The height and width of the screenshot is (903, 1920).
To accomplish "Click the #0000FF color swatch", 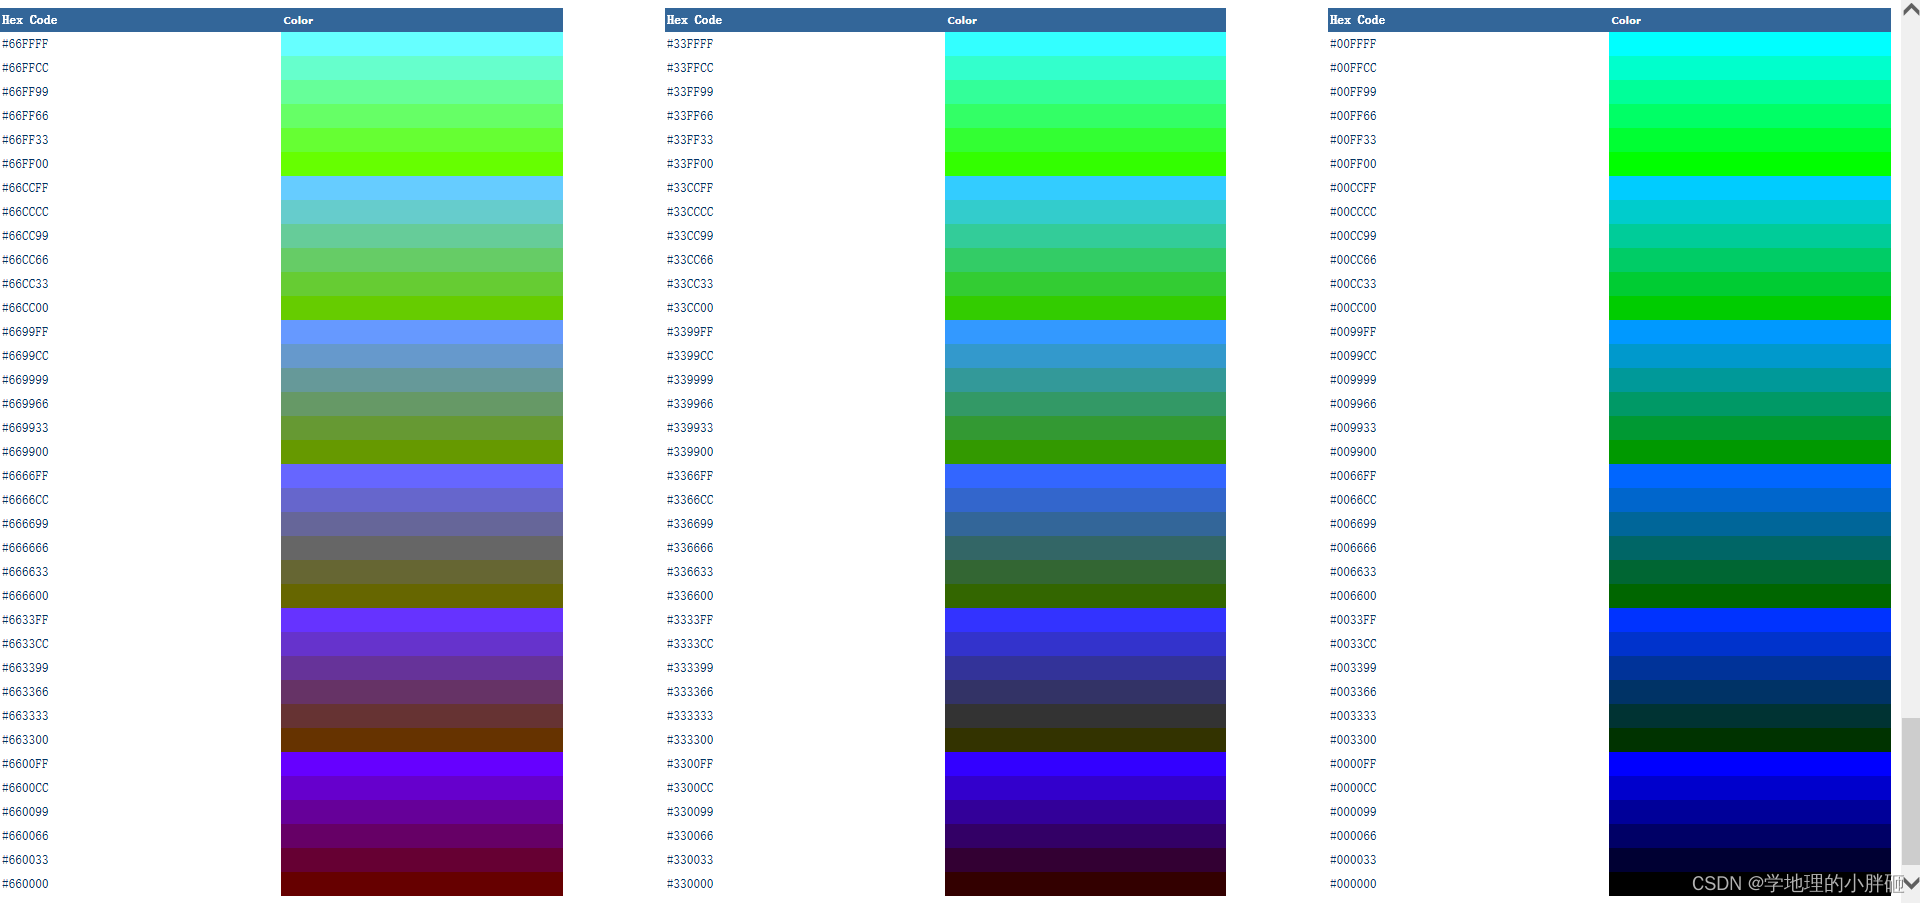I will 1750,764.
